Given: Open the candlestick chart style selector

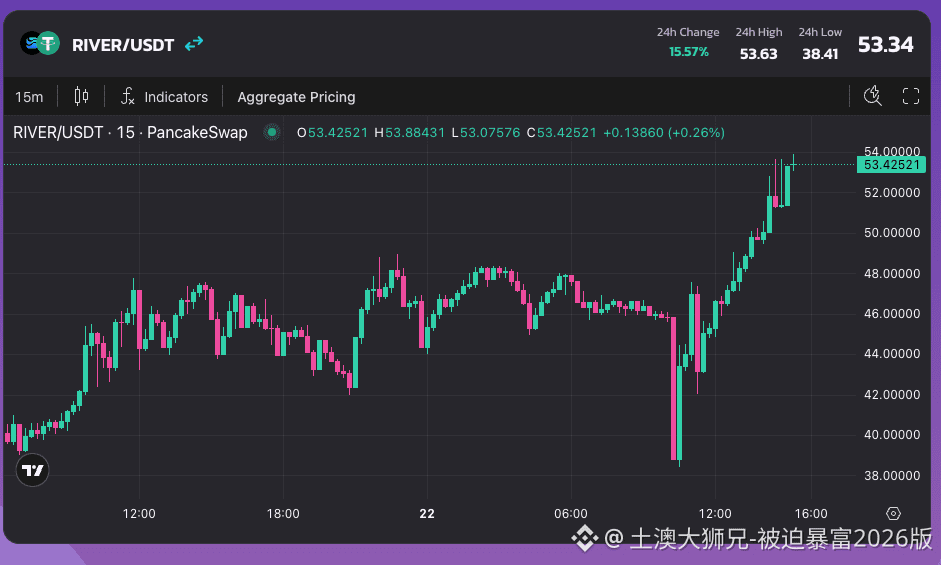Looking at the screenshot, I should (81, 96).
